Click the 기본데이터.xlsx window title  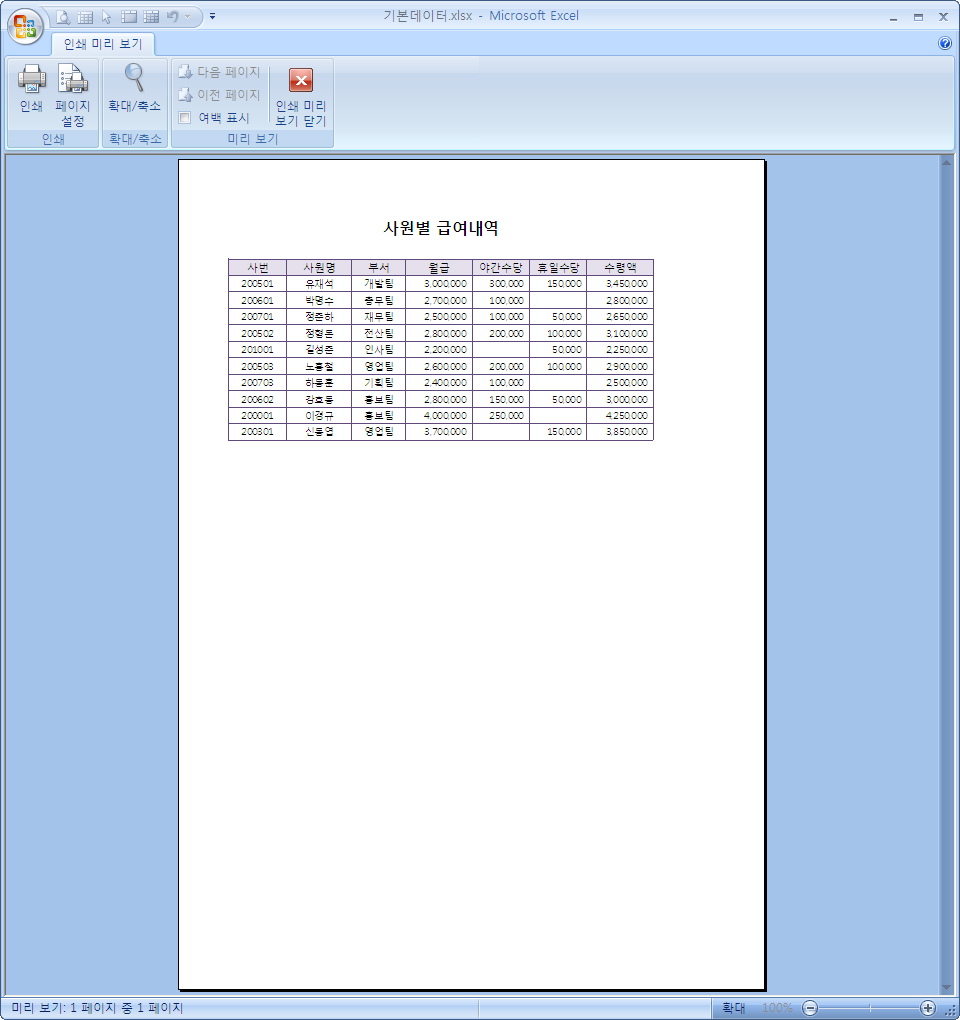[x=427, y=16]
